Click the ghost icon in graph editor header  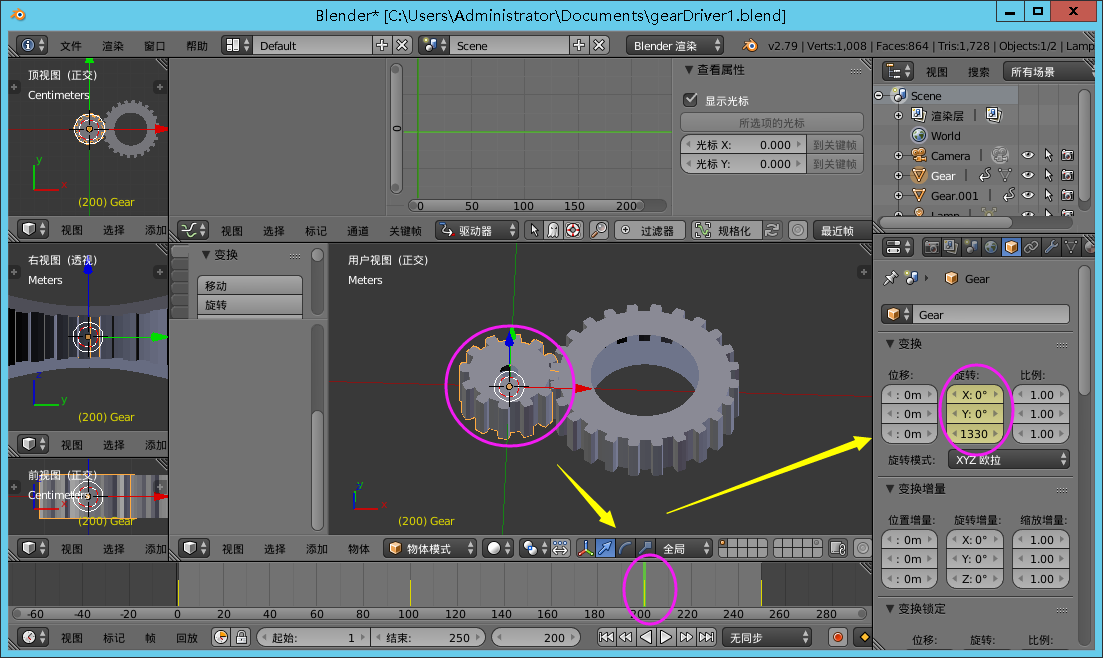pyautogui.click(x=554, y=230)
